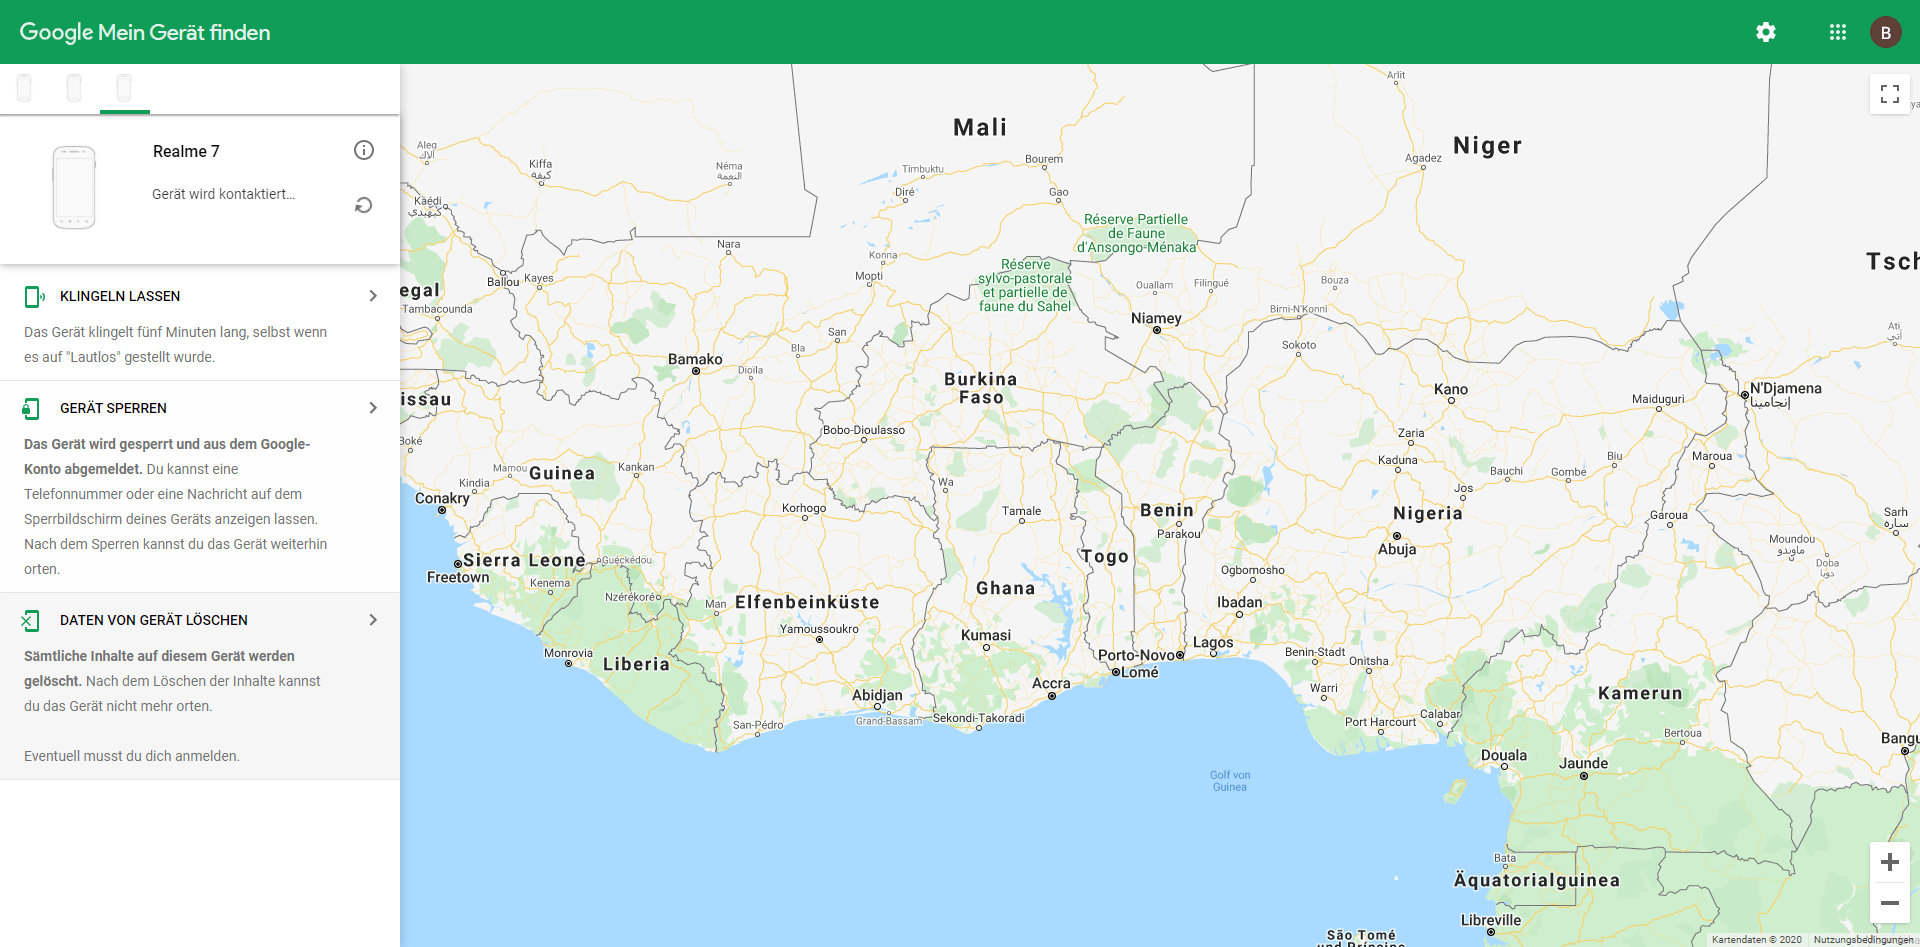Click the Burkina Faso country label
Image resolution: width=1920 pixels, height=947 pixels.
(x=981, y=388)
